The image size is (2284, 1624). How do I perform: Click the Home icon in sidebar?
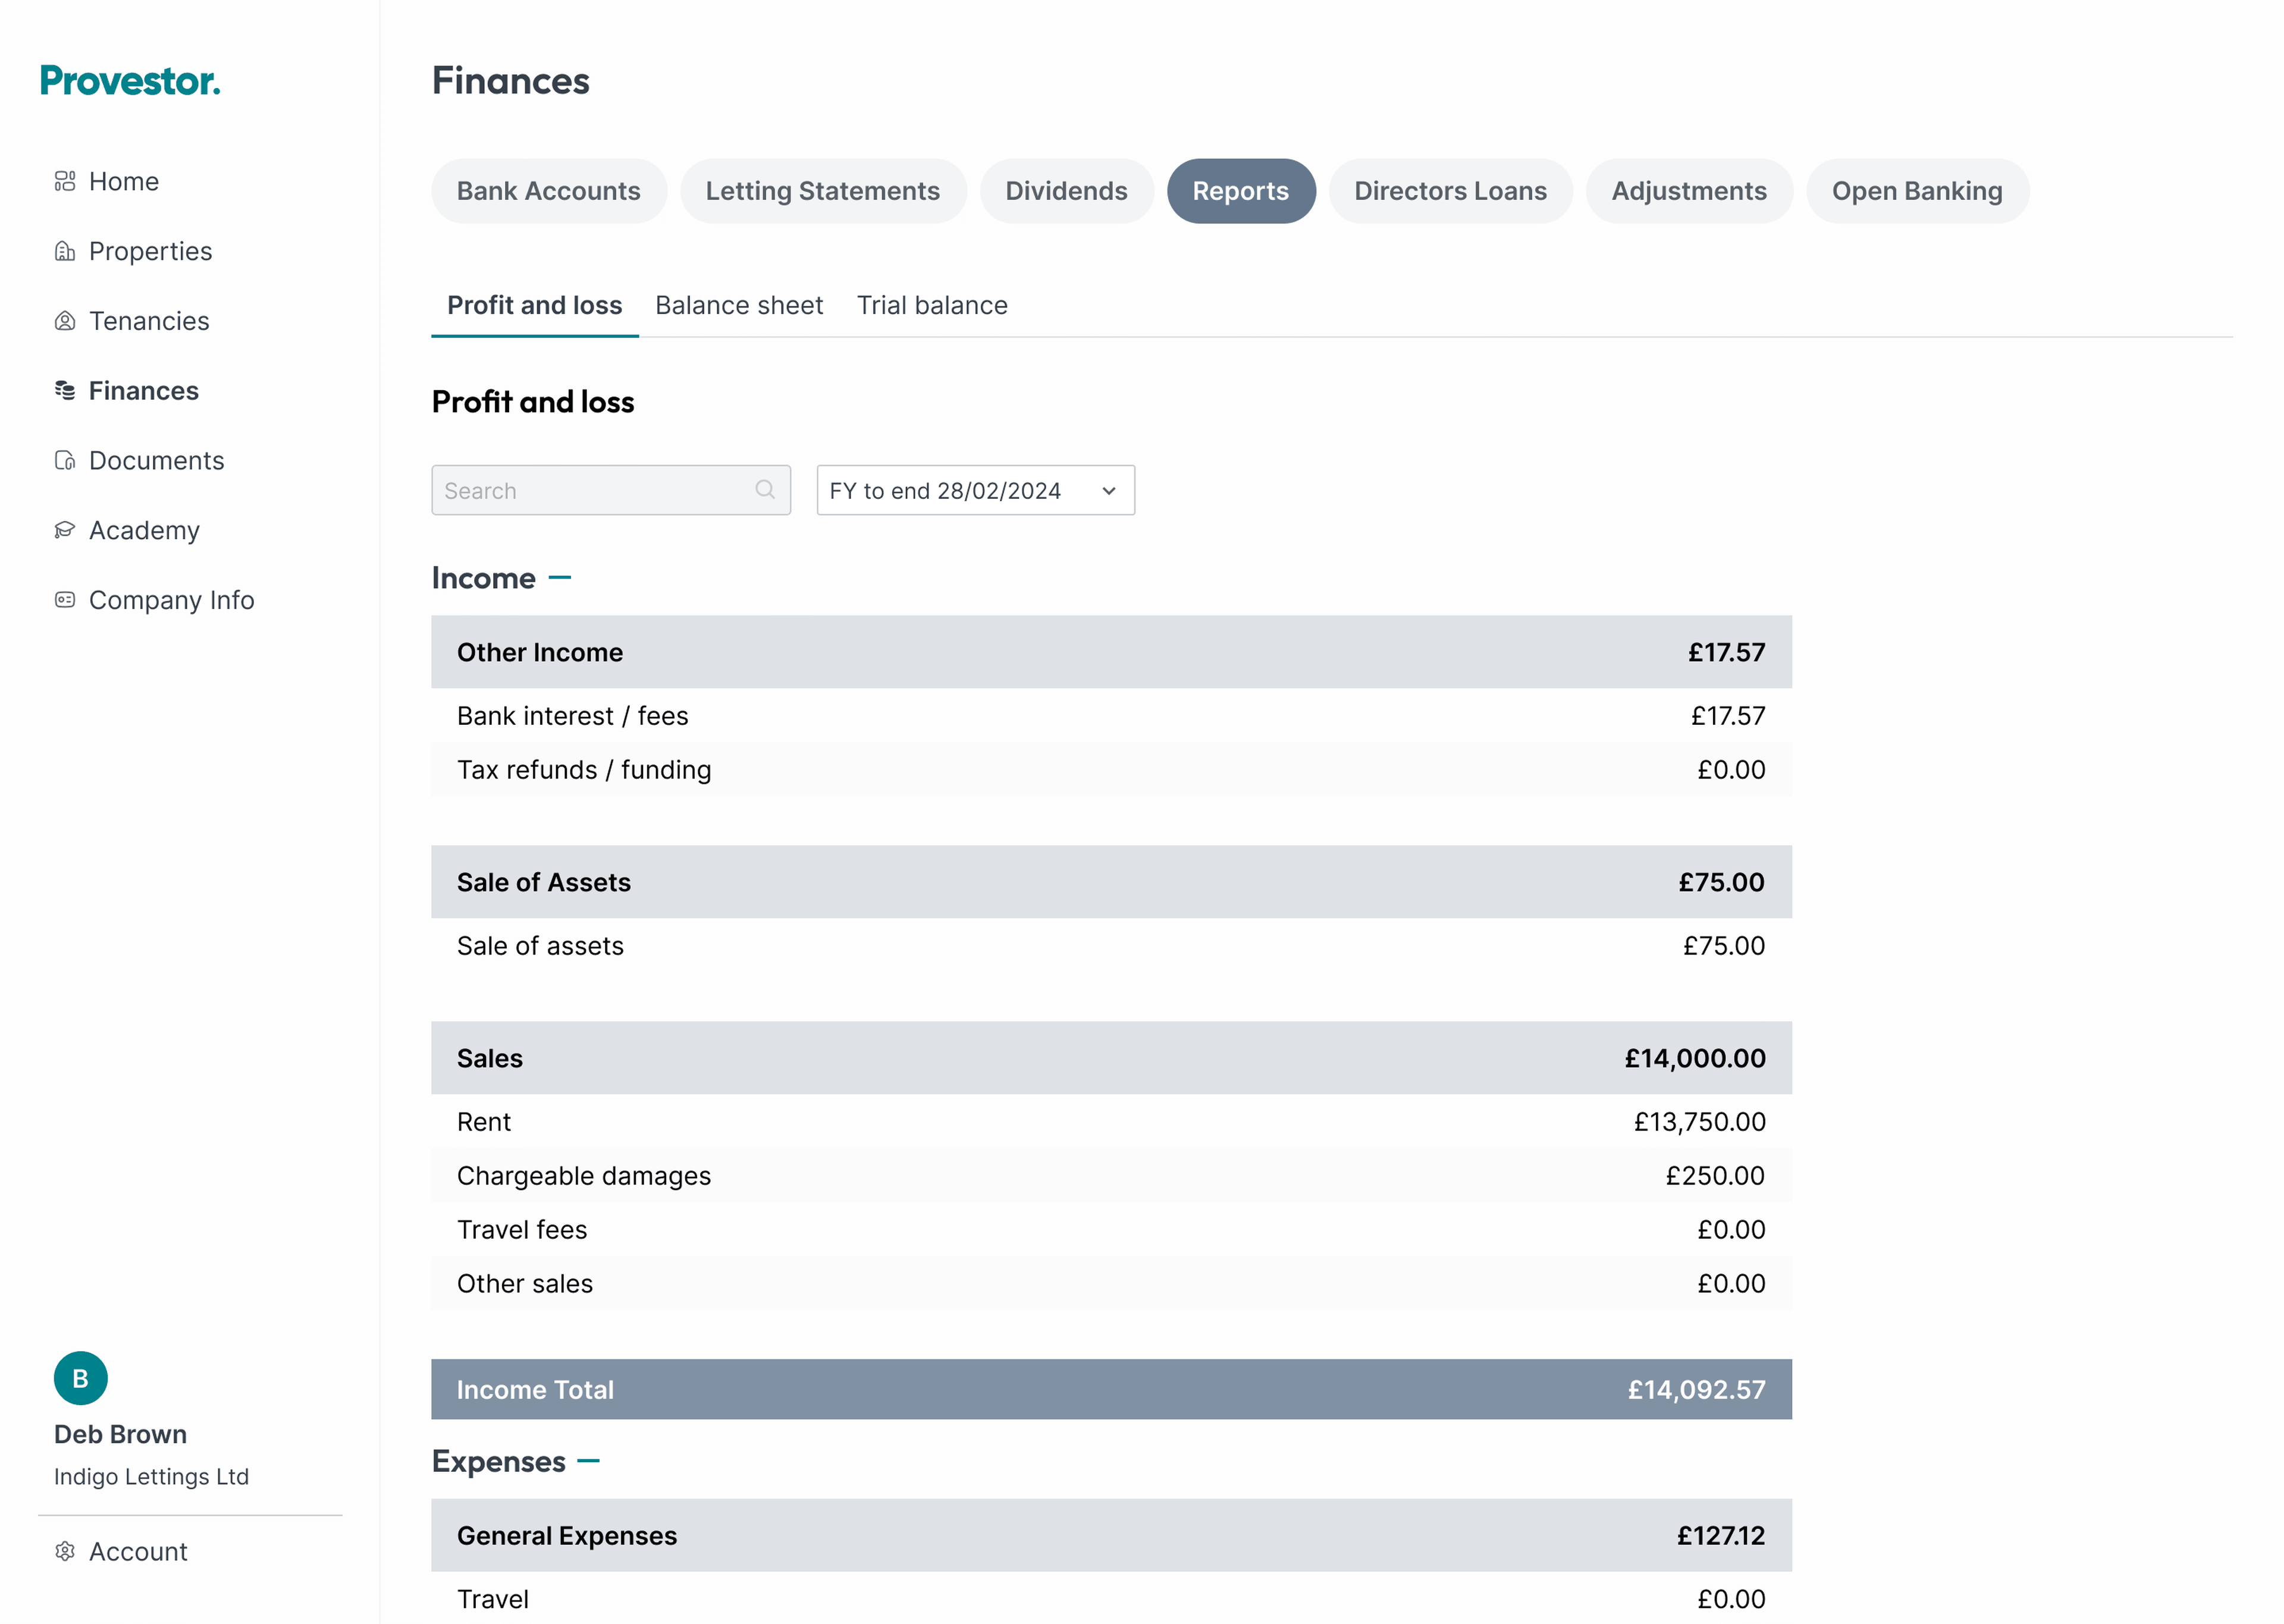click(x=65, y=181)
